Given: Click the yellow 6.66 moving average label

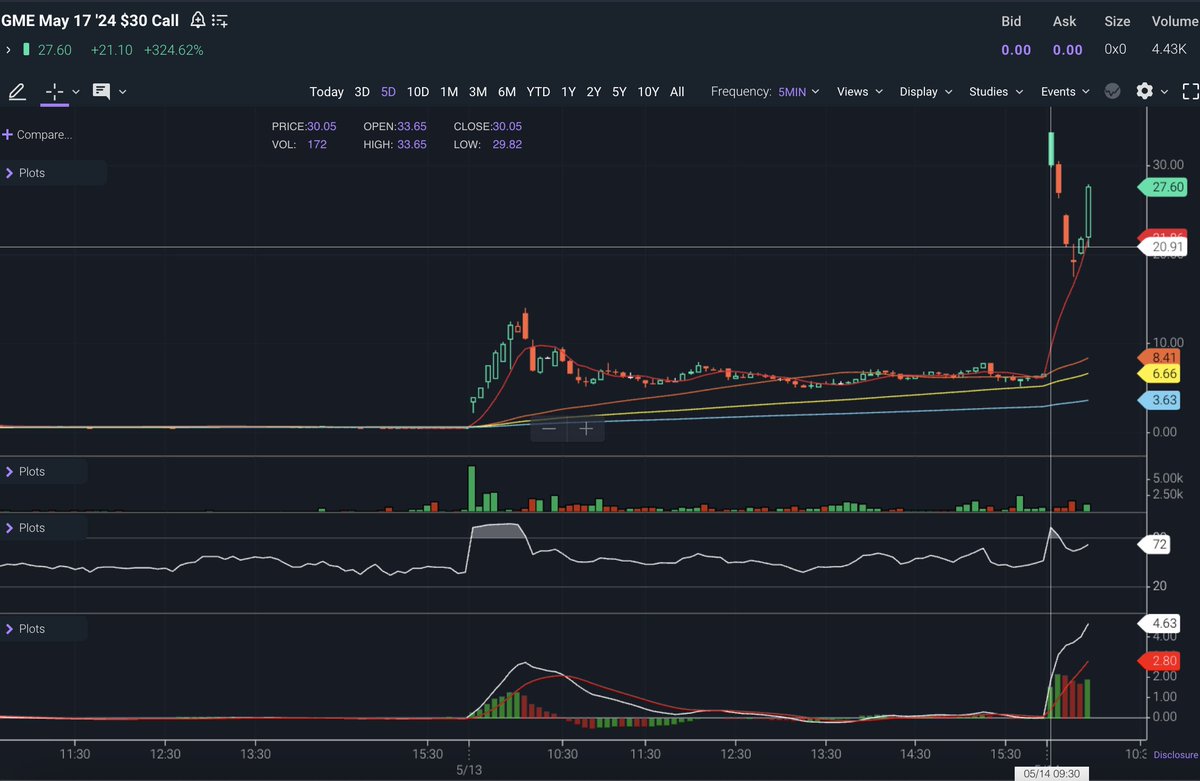Looking at the screenshot, I should [1162, 373].
